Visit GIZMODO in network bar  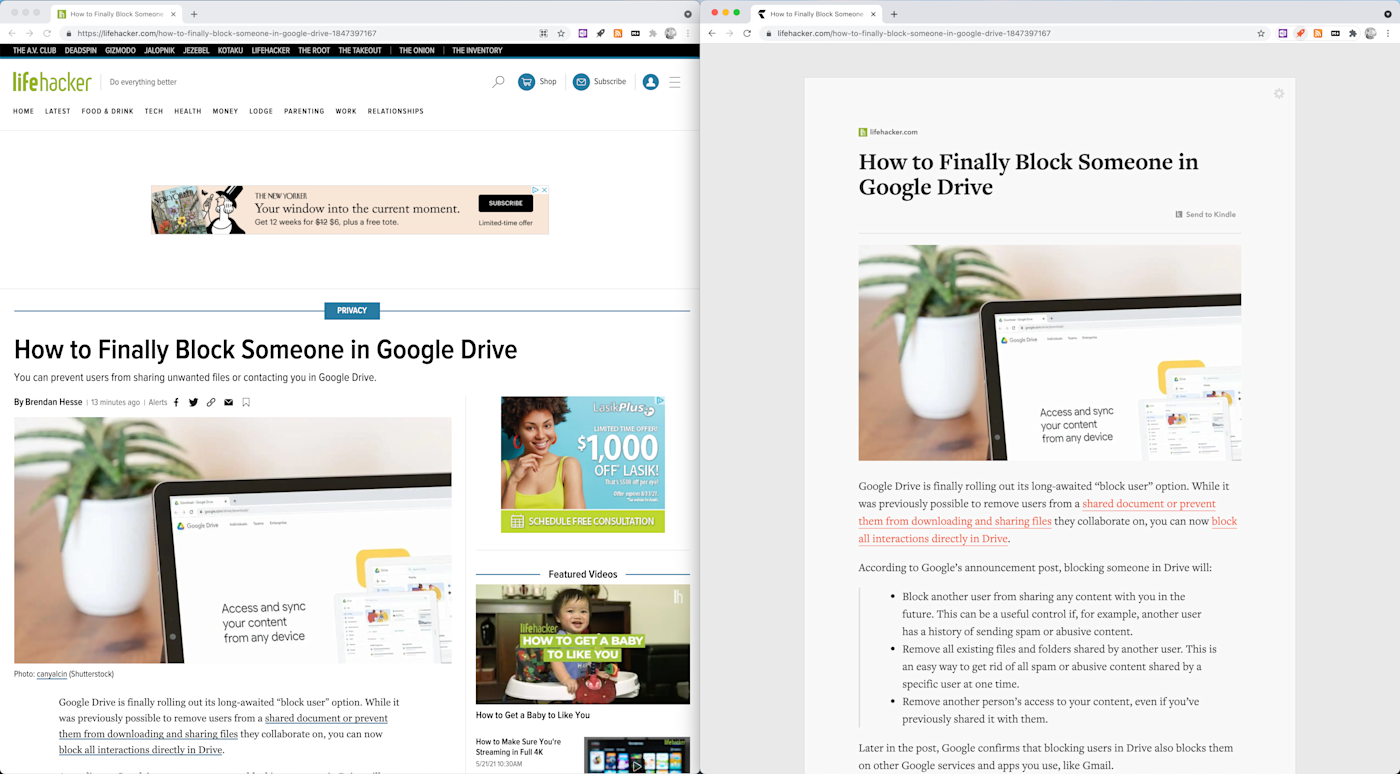click(x=120, y=50)
